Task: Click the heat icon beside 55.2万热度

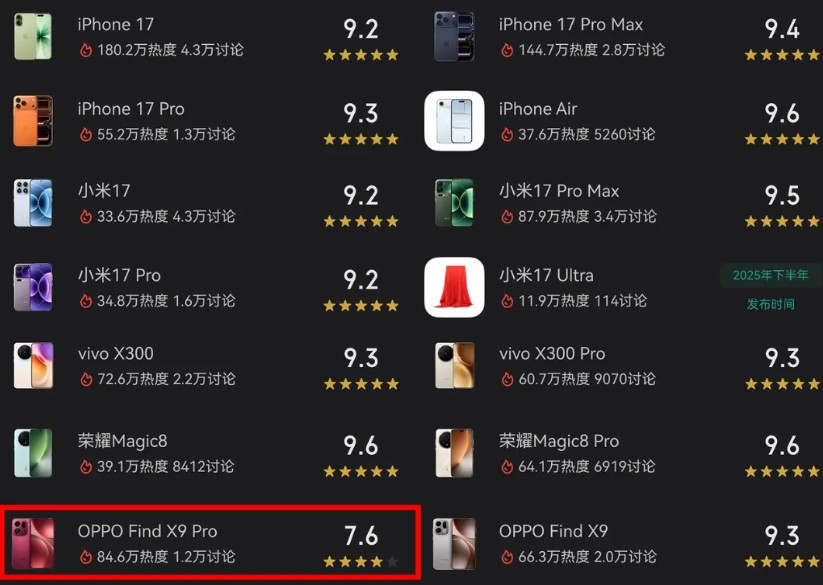Action: click(x=86, y=134)
